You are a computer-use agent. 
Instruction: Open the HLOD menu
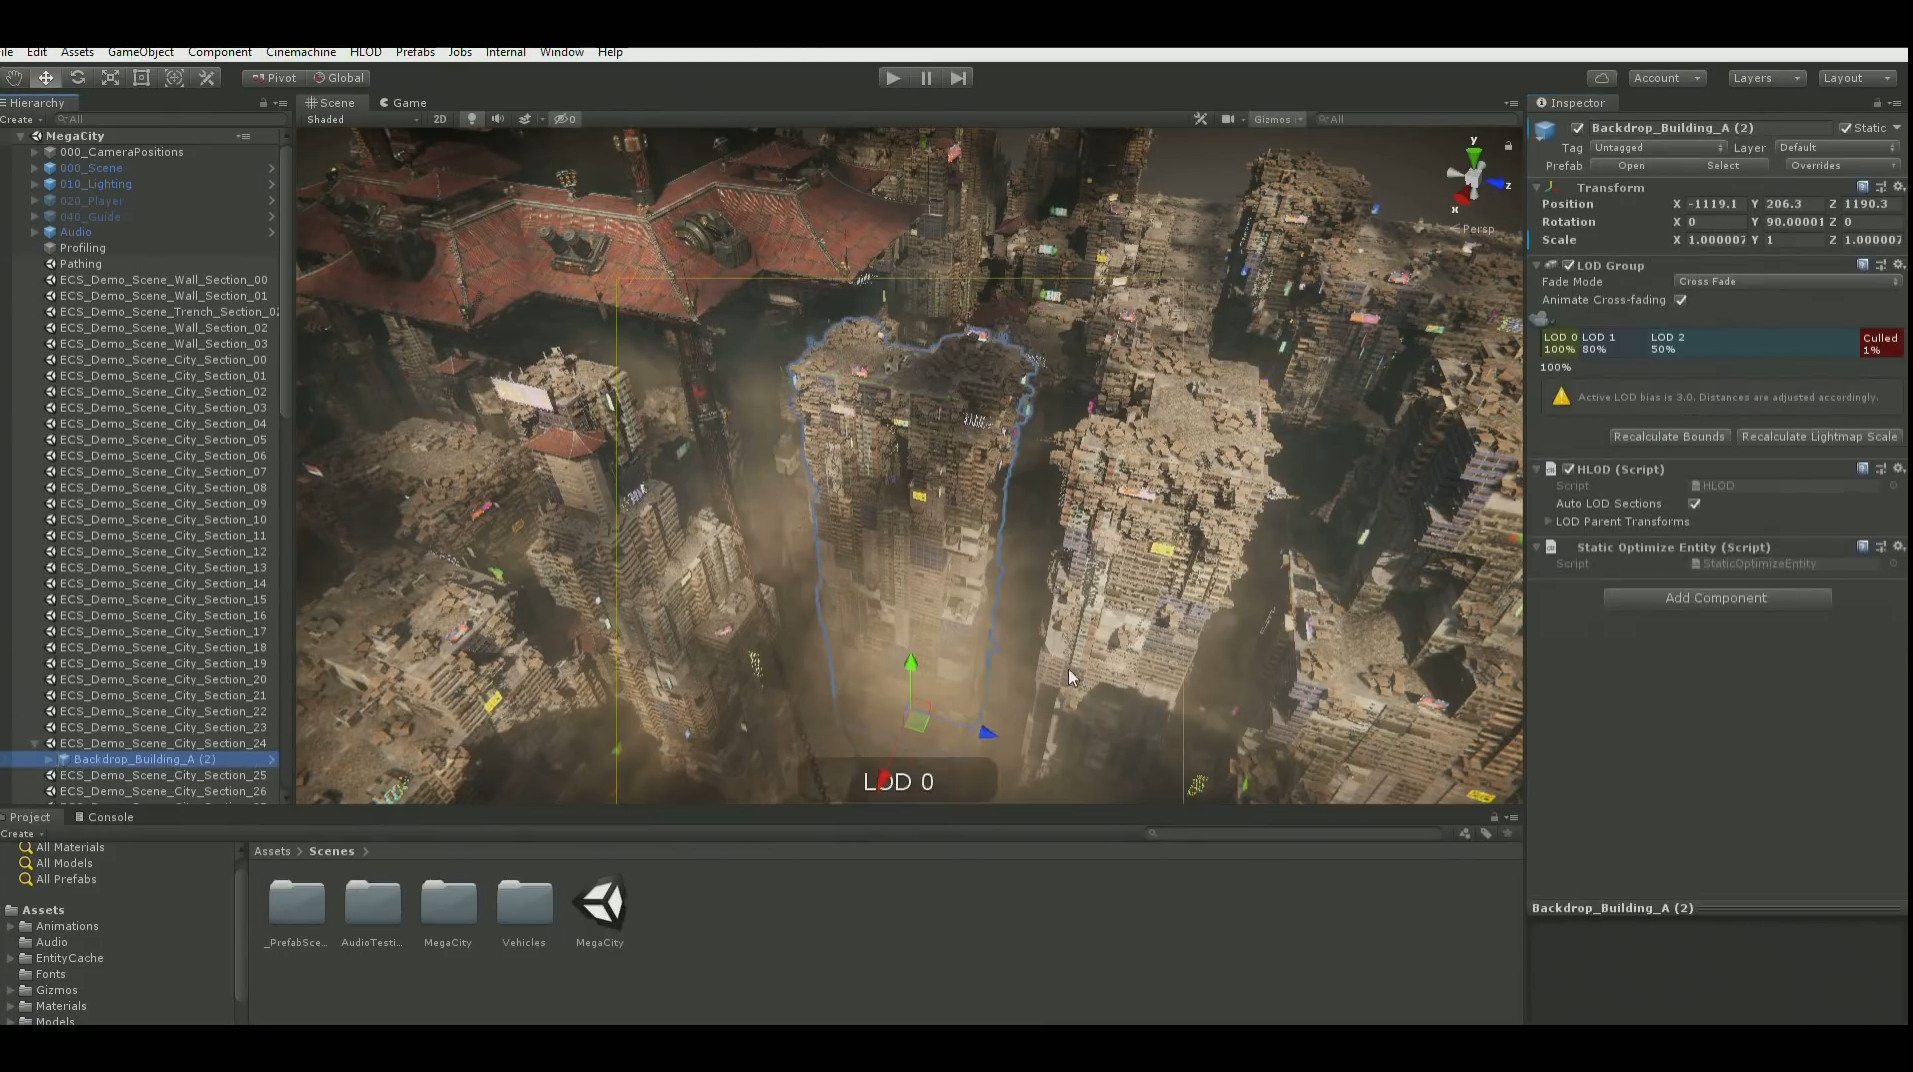tap(366, 52)
